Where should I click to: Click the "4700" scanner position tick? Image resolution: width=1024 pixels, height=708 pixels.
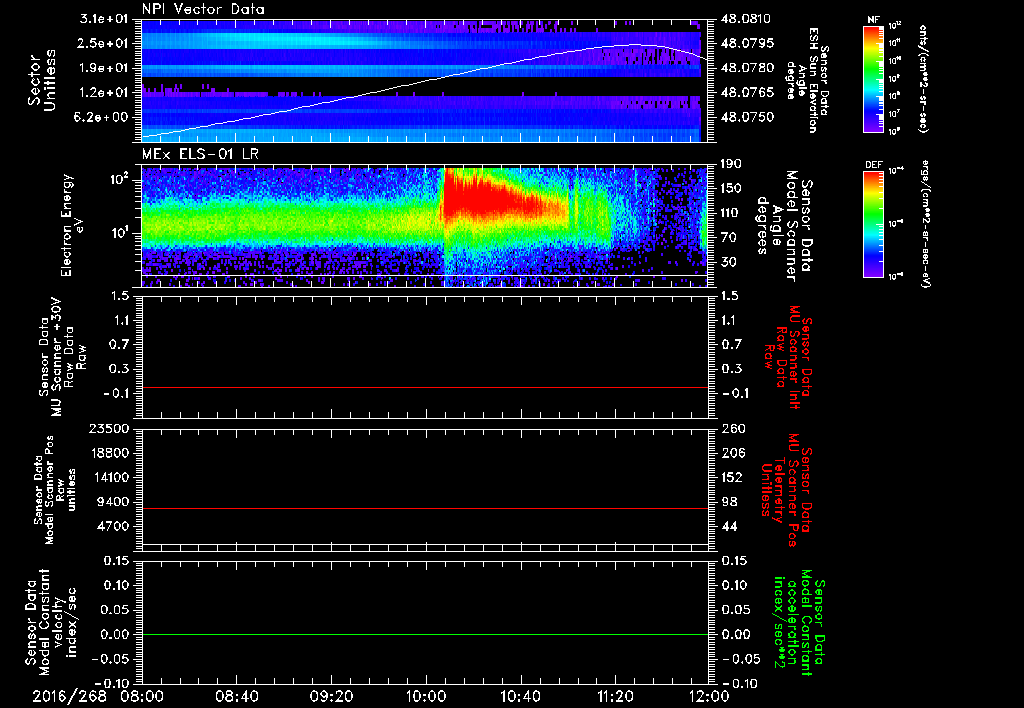point(114,526)
